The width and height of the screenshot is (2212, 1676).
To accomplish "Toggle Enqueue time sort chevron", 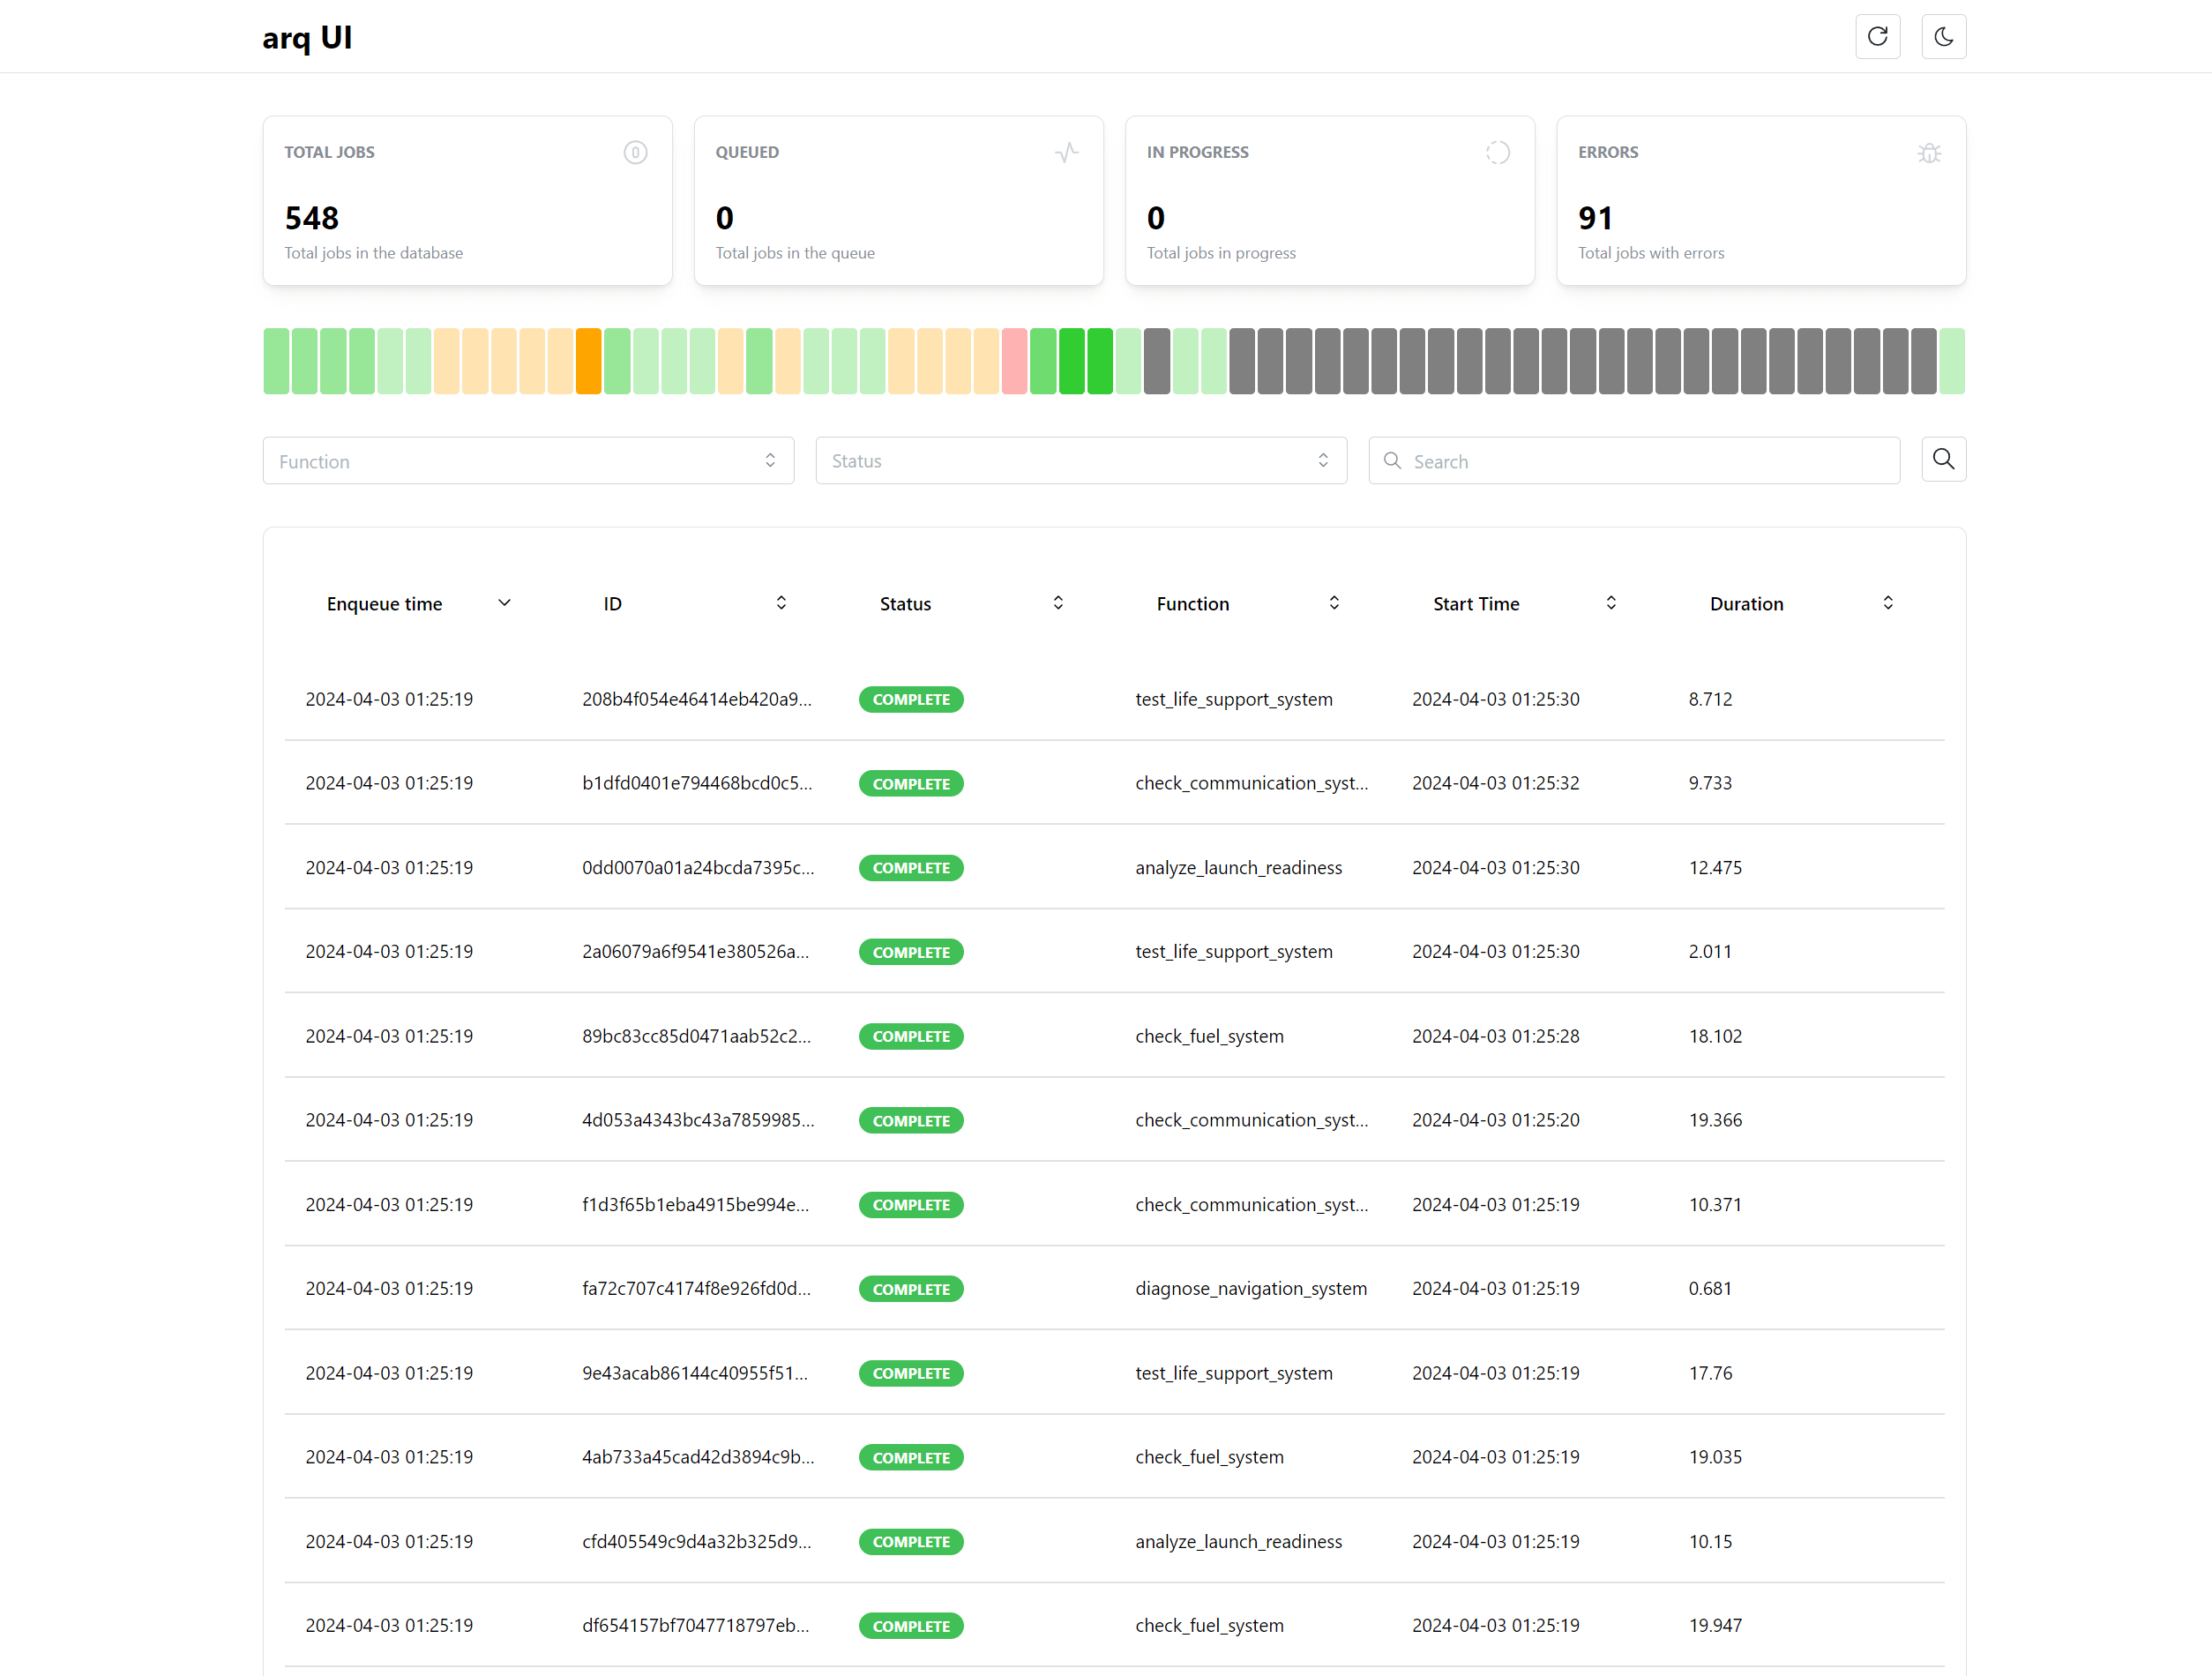I will pos(504,603).
